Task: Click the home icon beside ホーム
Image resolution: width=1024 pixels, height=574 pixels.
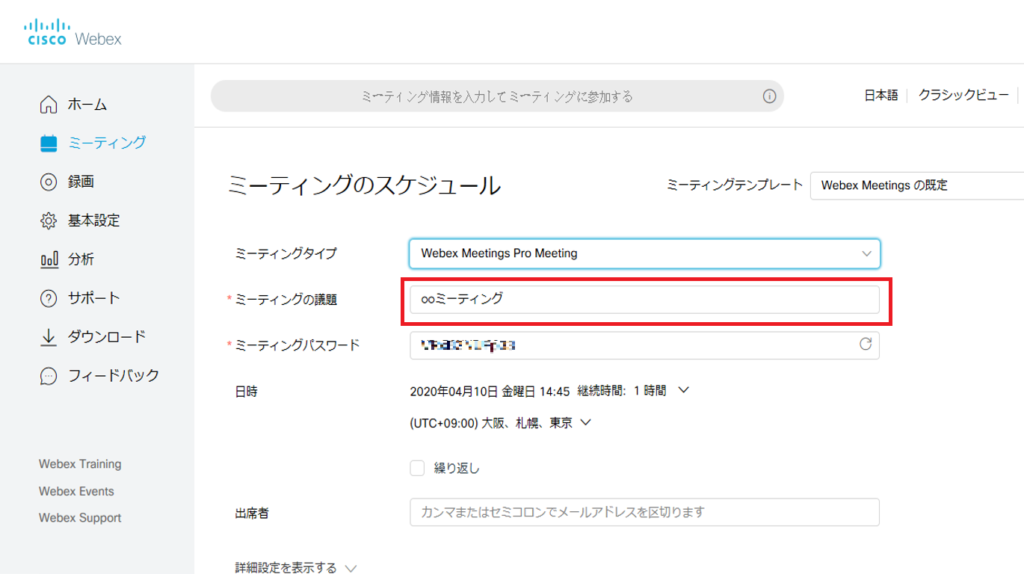Action: click(48, 104)
